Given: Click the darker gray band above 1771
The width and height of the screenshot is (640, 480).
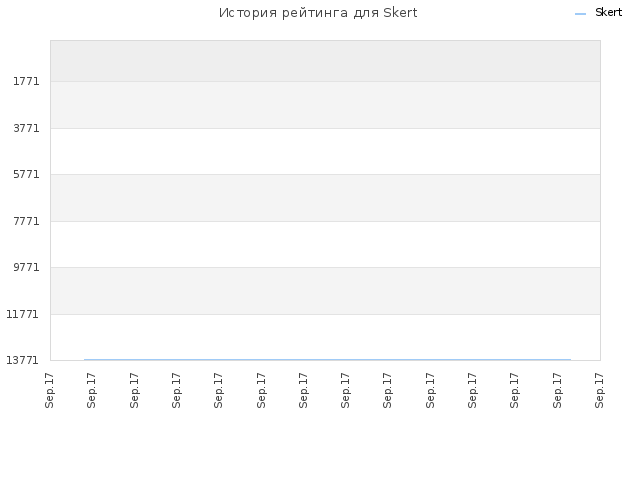Looking at the screenshot, I should pos(325,61).
